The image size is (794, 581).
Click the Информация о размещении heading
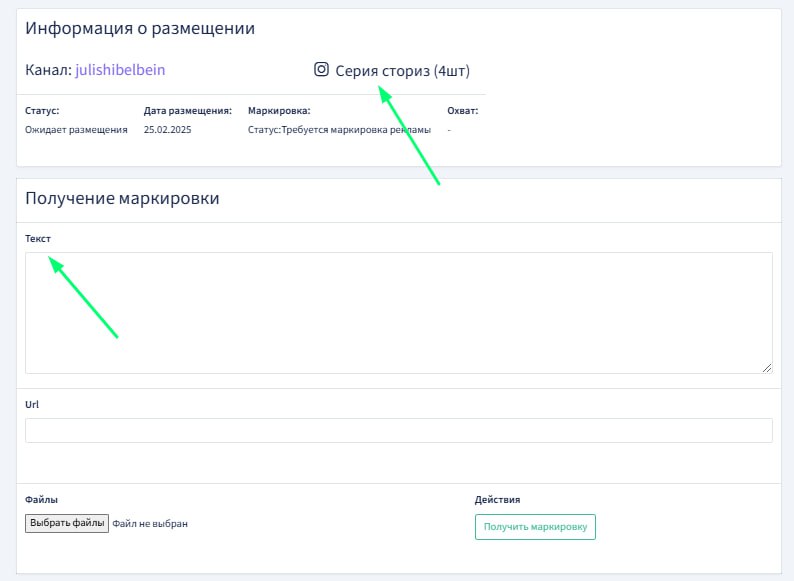(x=140, y=28)
